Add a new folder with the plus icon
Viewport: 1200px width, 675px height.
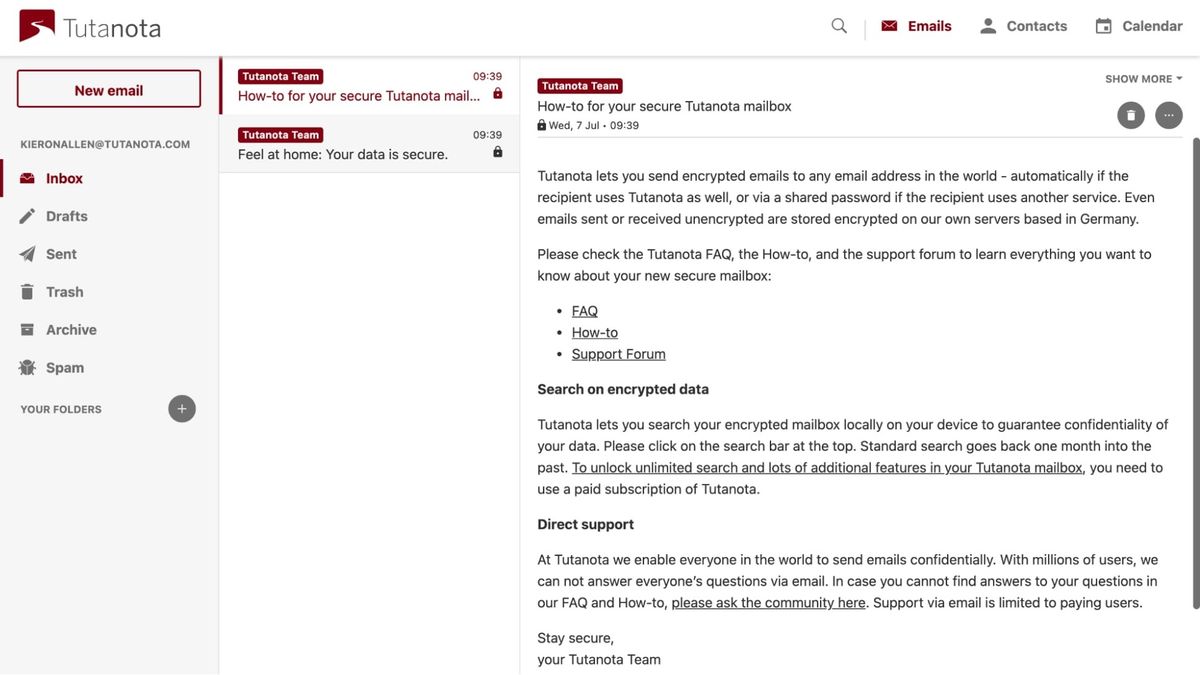(180, 407)
